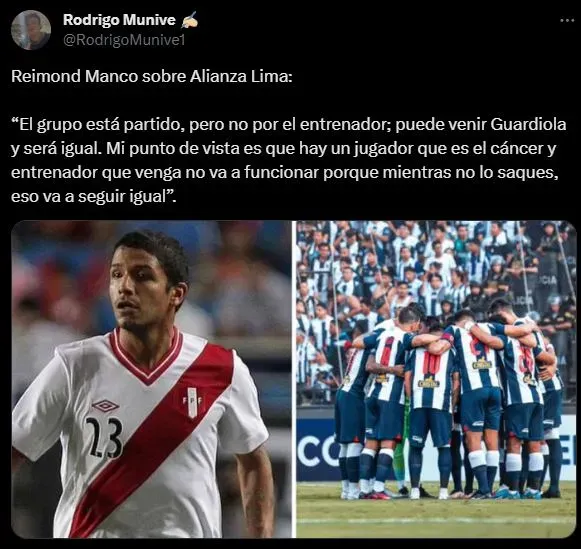The width and height of the screenshot is (581, 549).
Task: Open the three-dot more options menu
Action: click(x=567, y=21)
